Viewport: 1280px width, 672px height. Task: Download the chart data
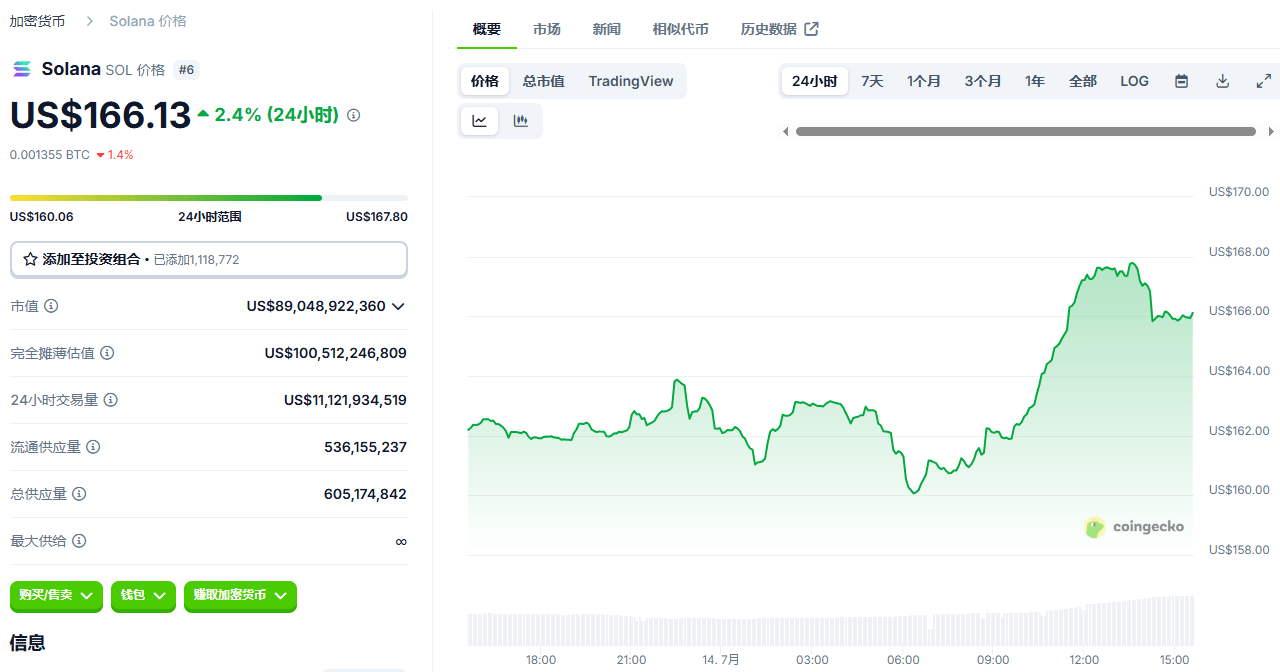point(1222,81)
